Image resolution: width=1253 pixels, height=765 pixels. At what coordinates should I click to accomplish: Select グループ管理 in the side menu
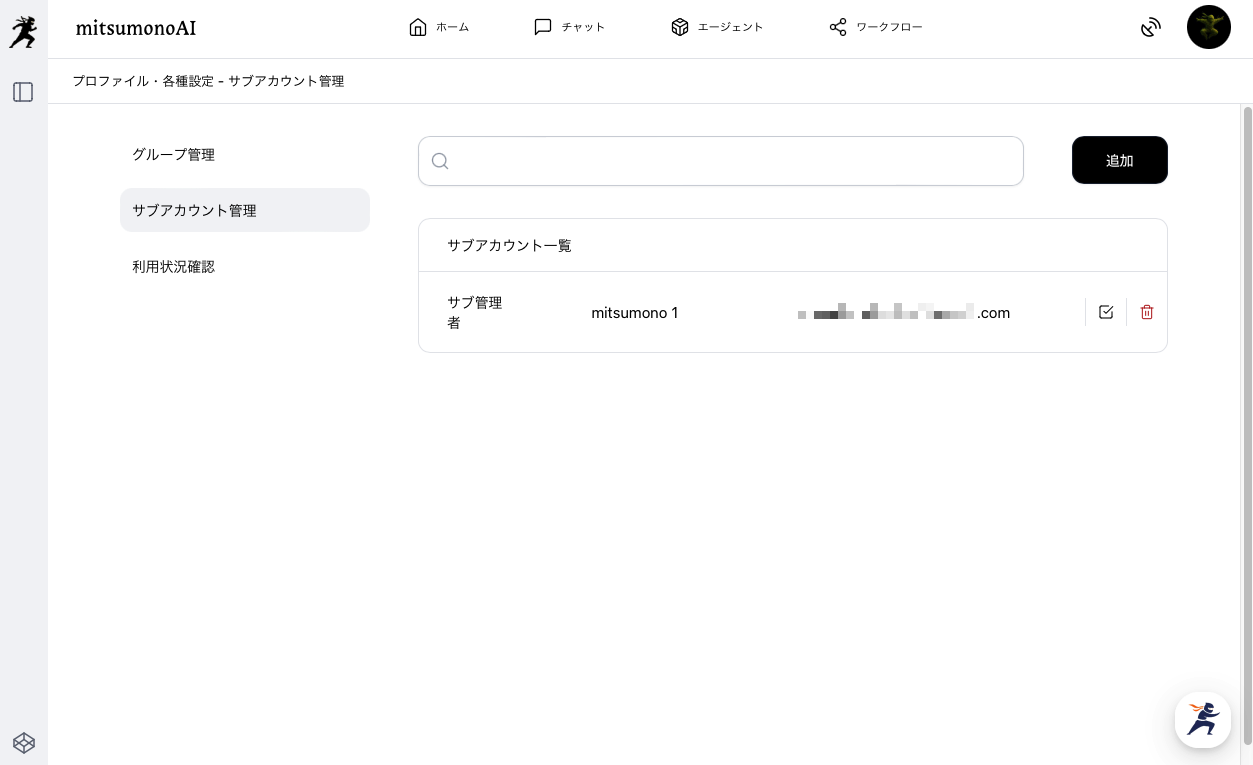point(174,155)
